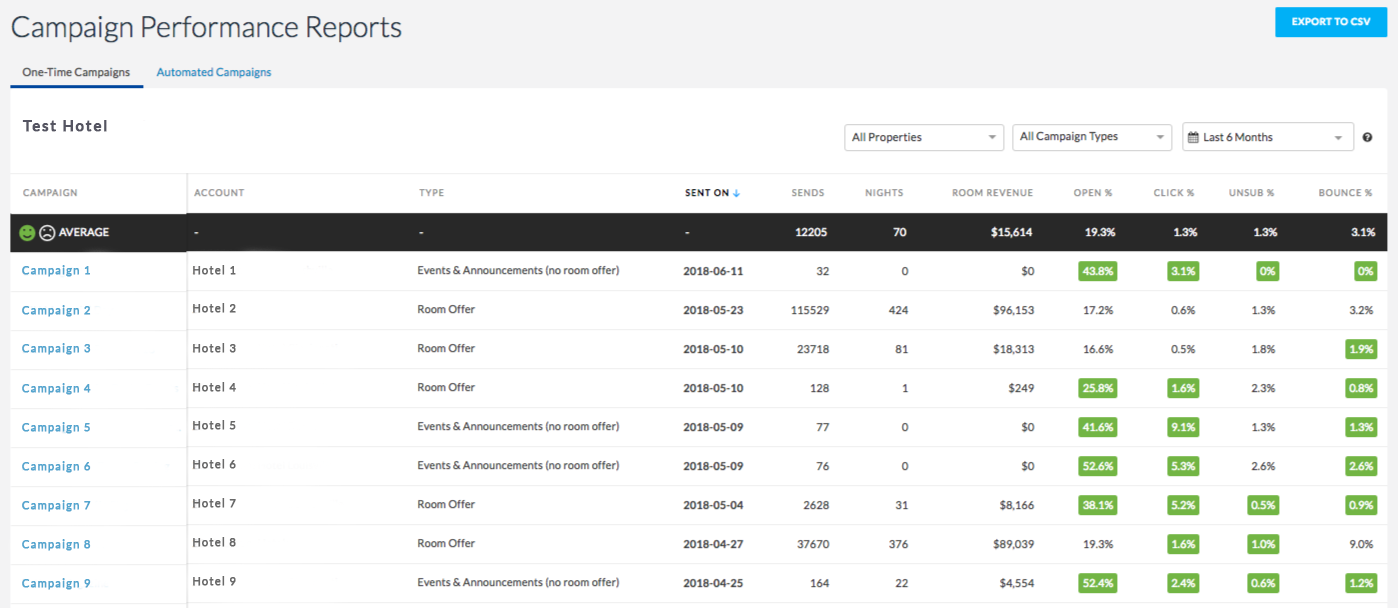Screen dimensions: 1398x608
Task: Click the Test Hotel heading
Action: click(x=65, y=126)
